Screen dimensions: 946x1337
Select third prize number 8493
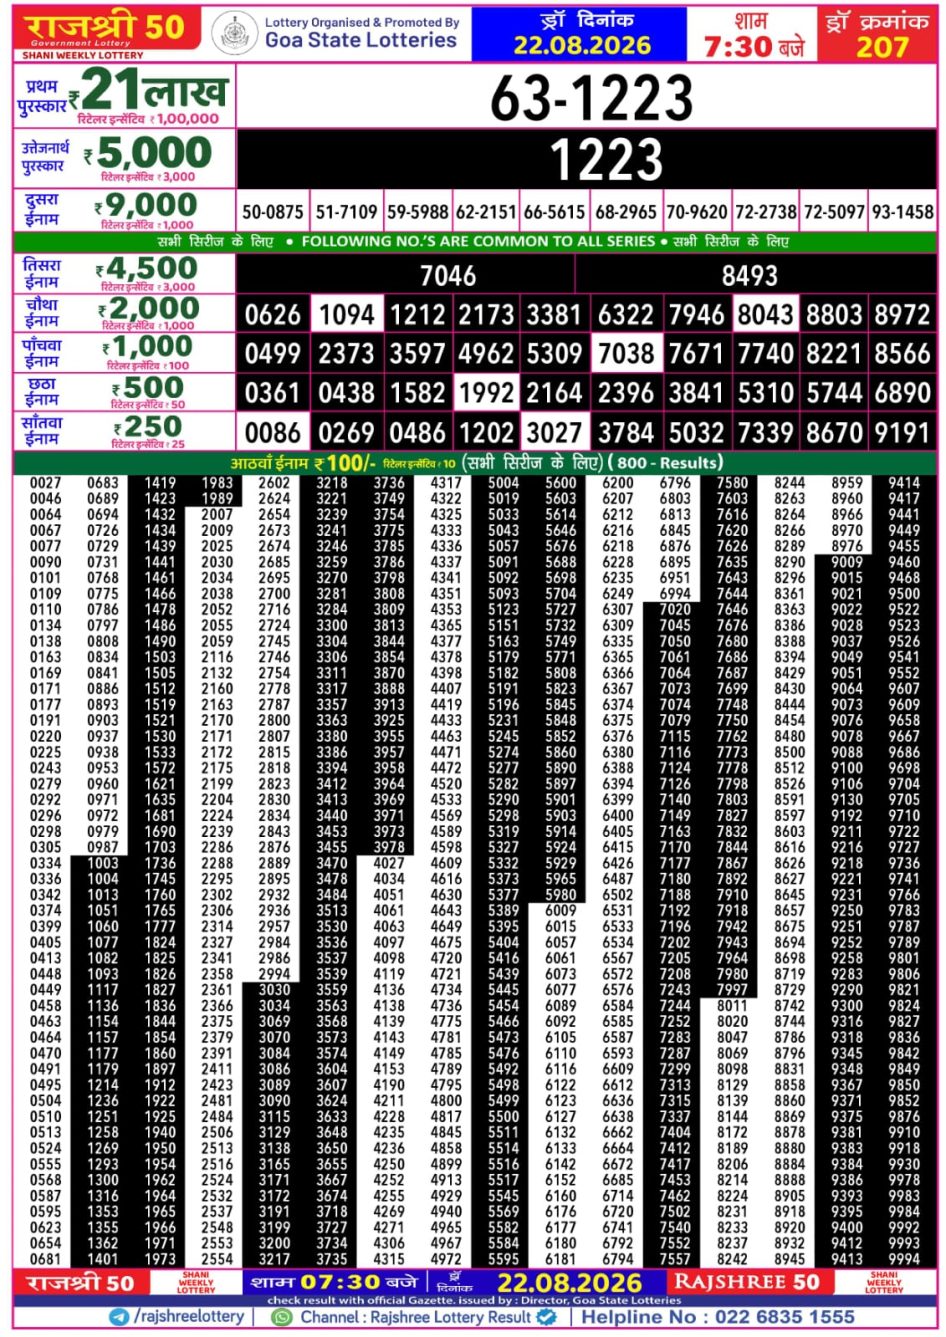click(749, 275)
